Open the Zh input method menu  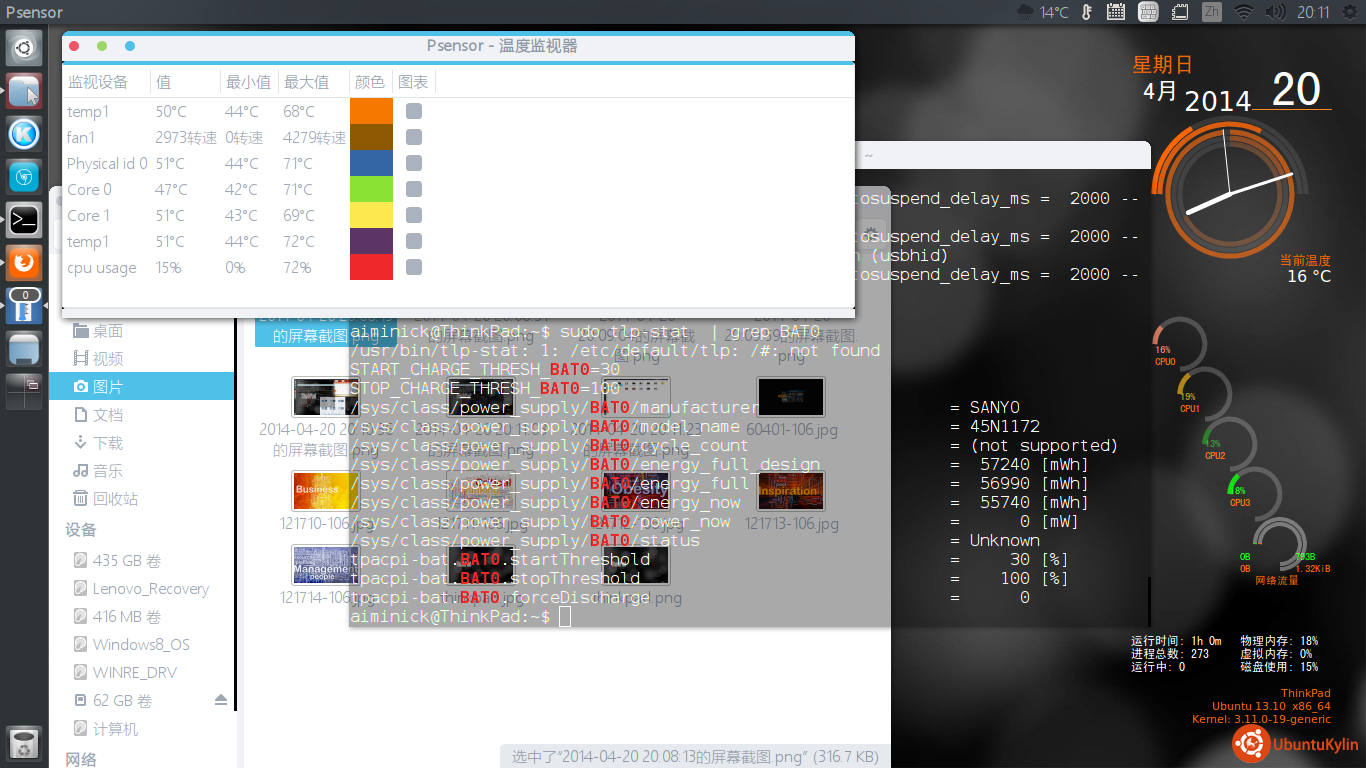[1211, 12]
